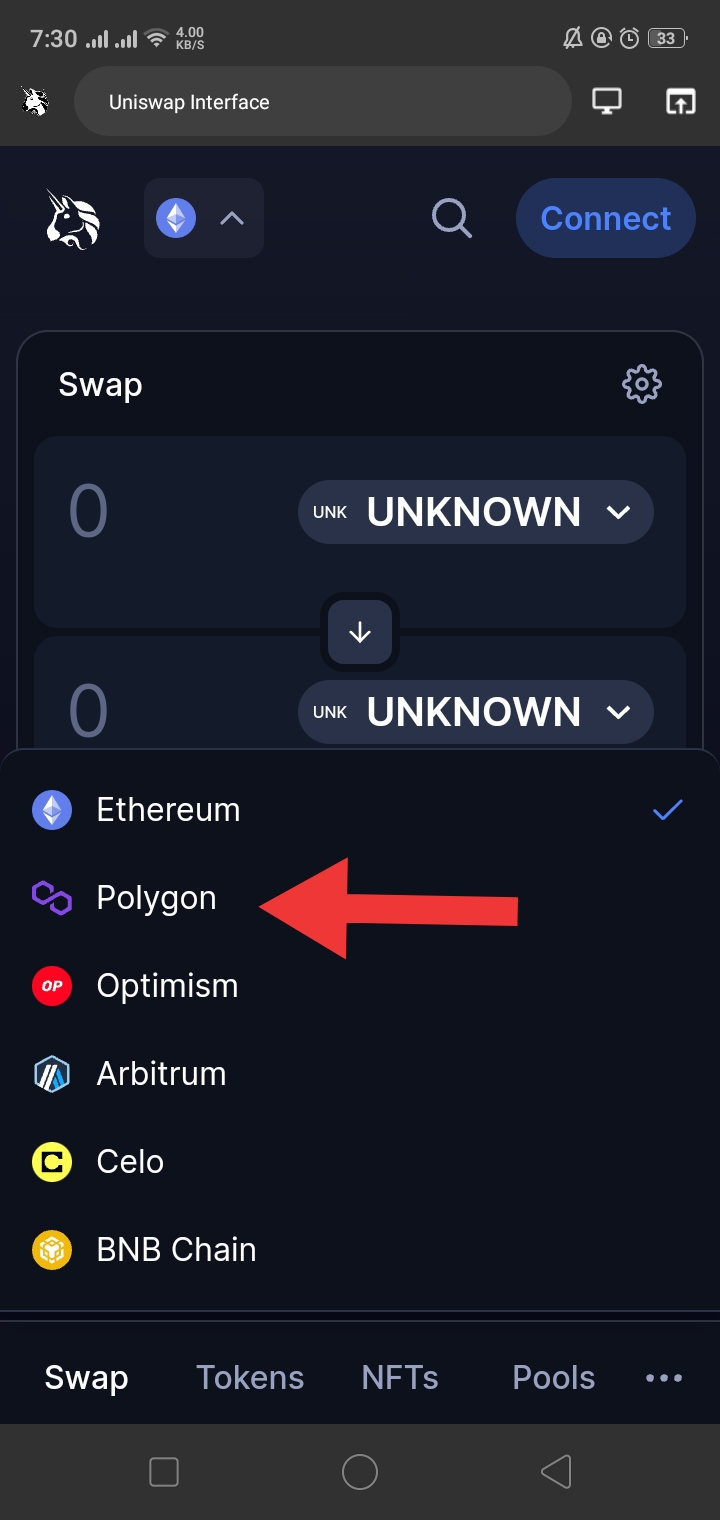
Task: Click the Connect wallet button
Action: 605,218
